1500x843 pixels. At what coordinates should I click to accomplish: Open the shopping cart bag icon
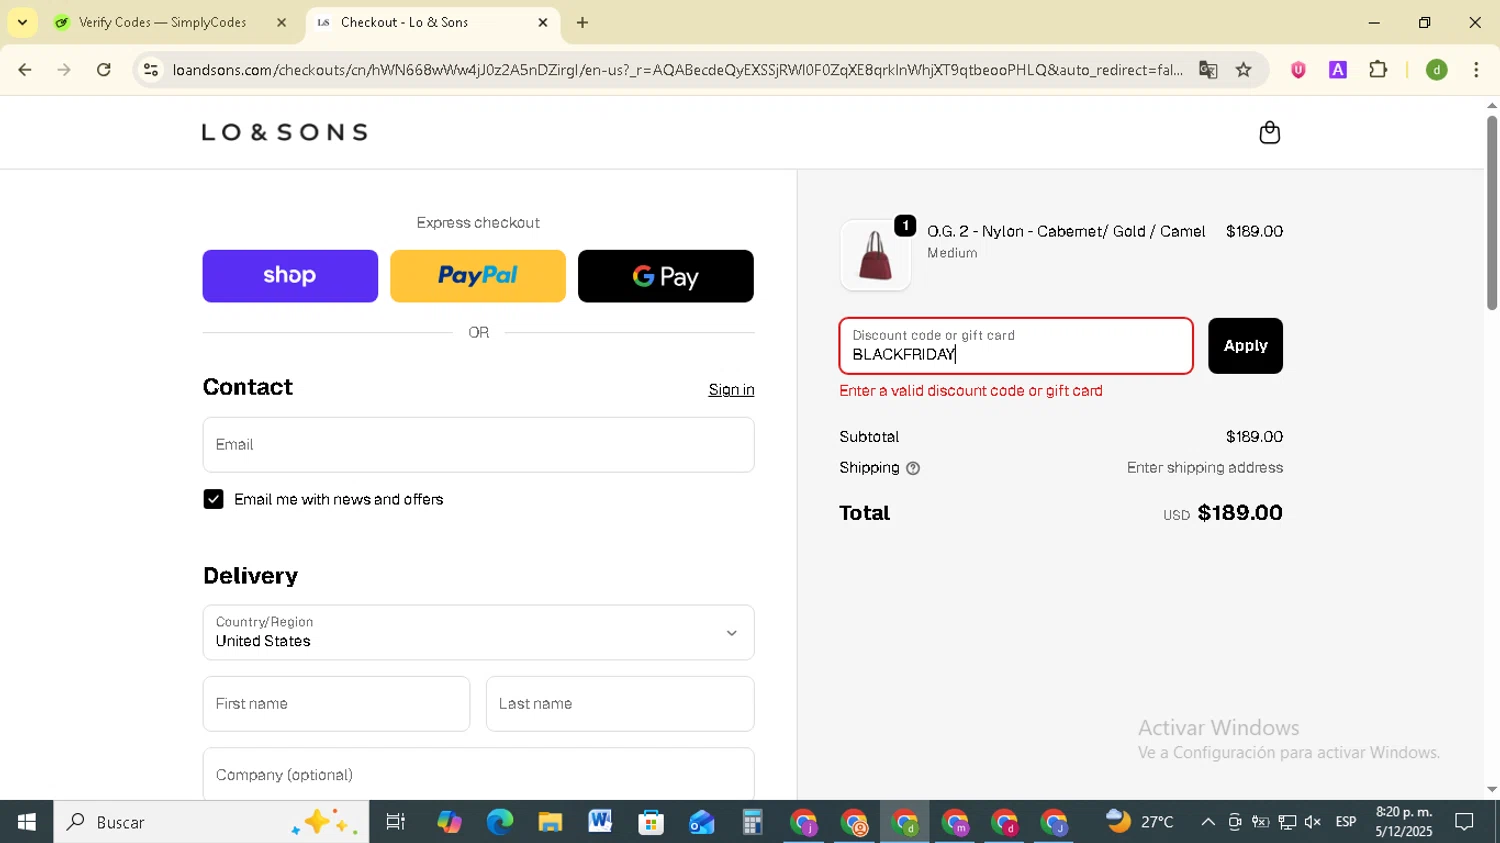click(1269, 132)
